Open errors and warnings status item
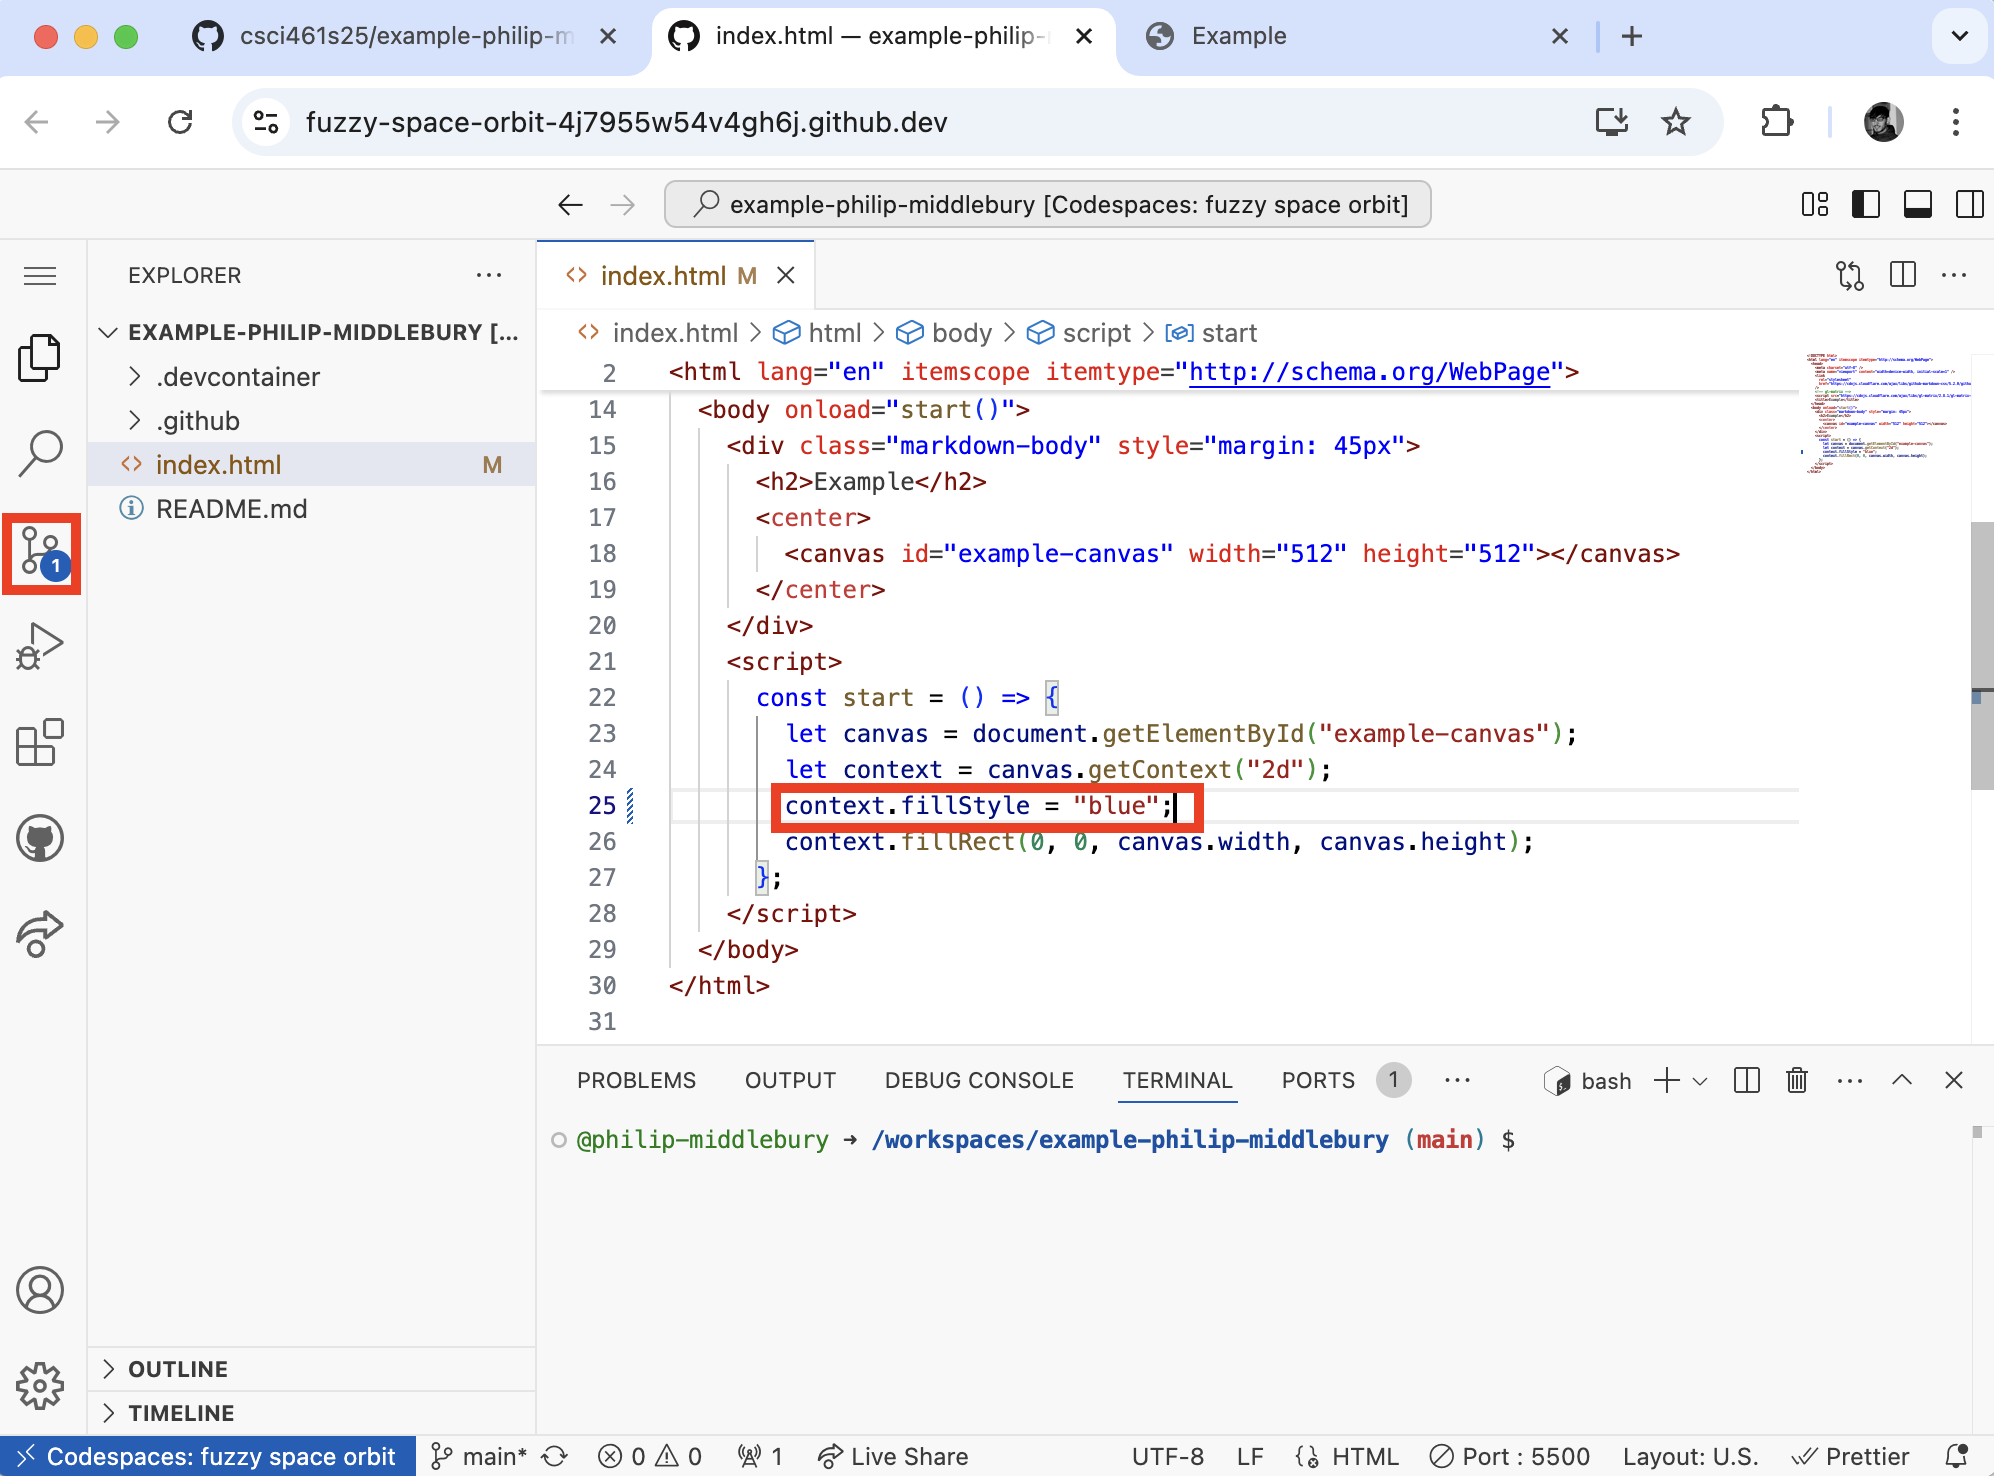1994x1476 pixels. pyautogui.click(x=650, y=1456)
